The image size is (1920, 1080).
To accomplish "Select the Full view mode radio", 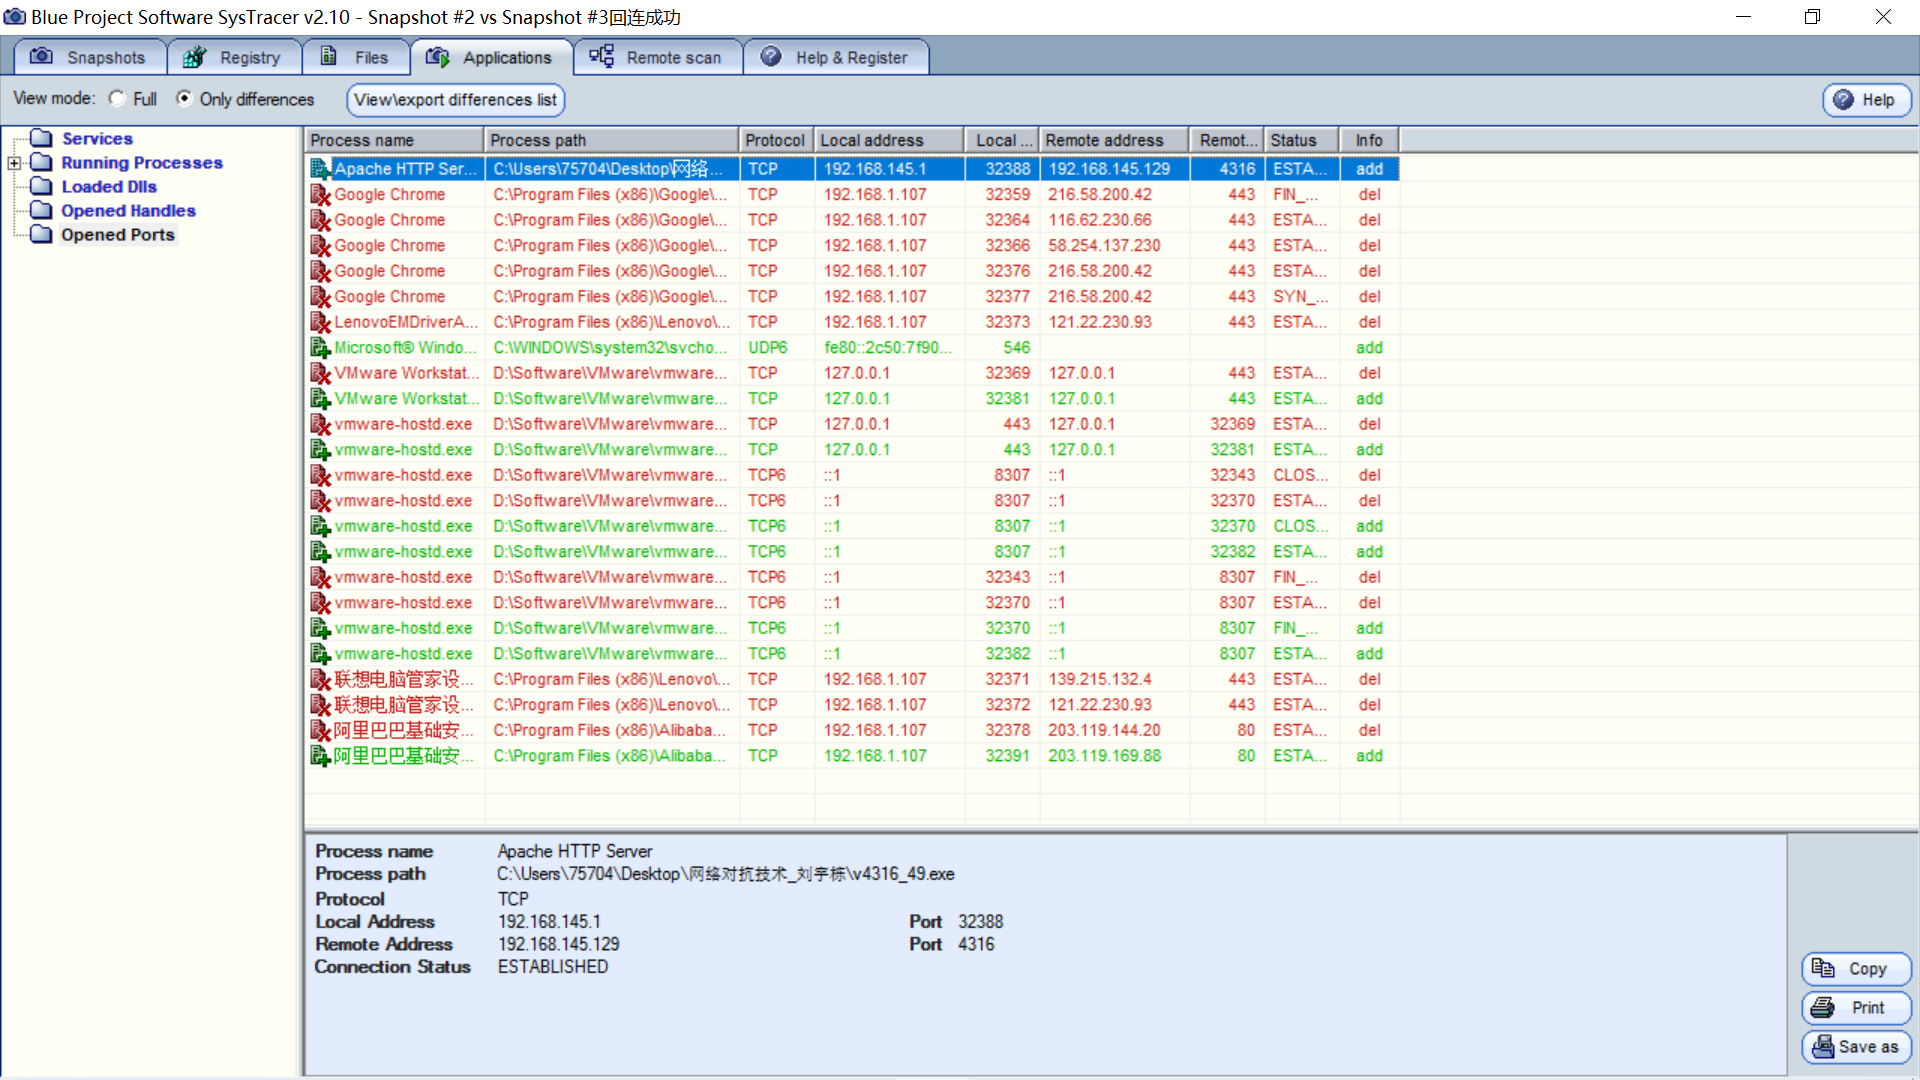I will click(117, 98).
